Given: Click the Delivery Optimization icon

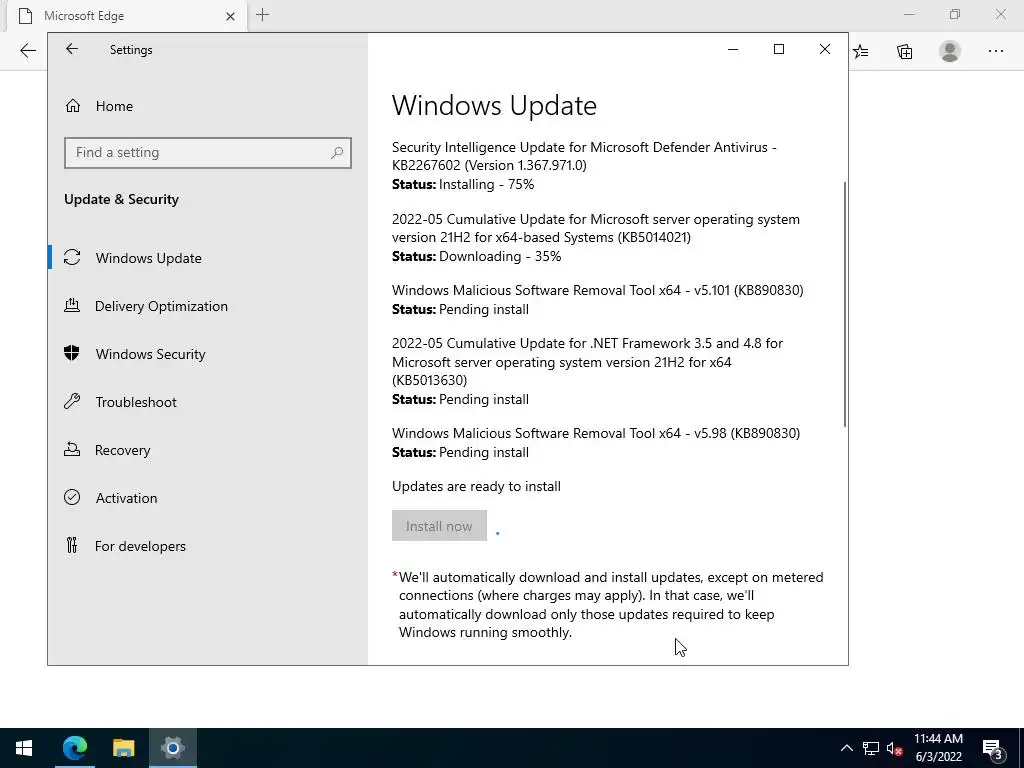Looking at the screenshot, I should [x=72, y=305].
